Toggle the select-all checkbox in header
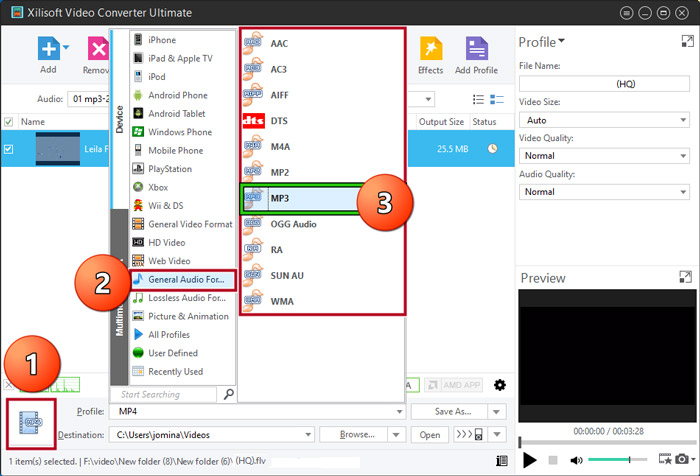Viewport: 700px width, 476px height. pos(9,122)
